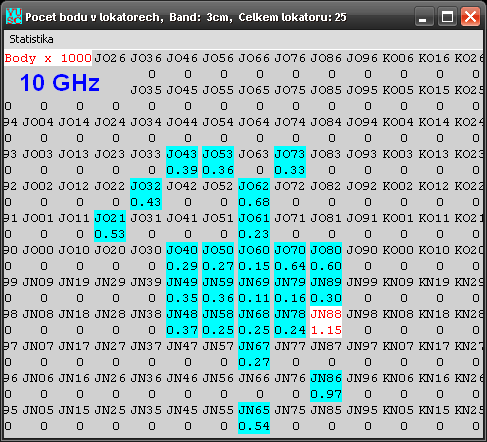Click the Body x 1000 label
Viewport: 487px width, 442px height.
(48, 58)
